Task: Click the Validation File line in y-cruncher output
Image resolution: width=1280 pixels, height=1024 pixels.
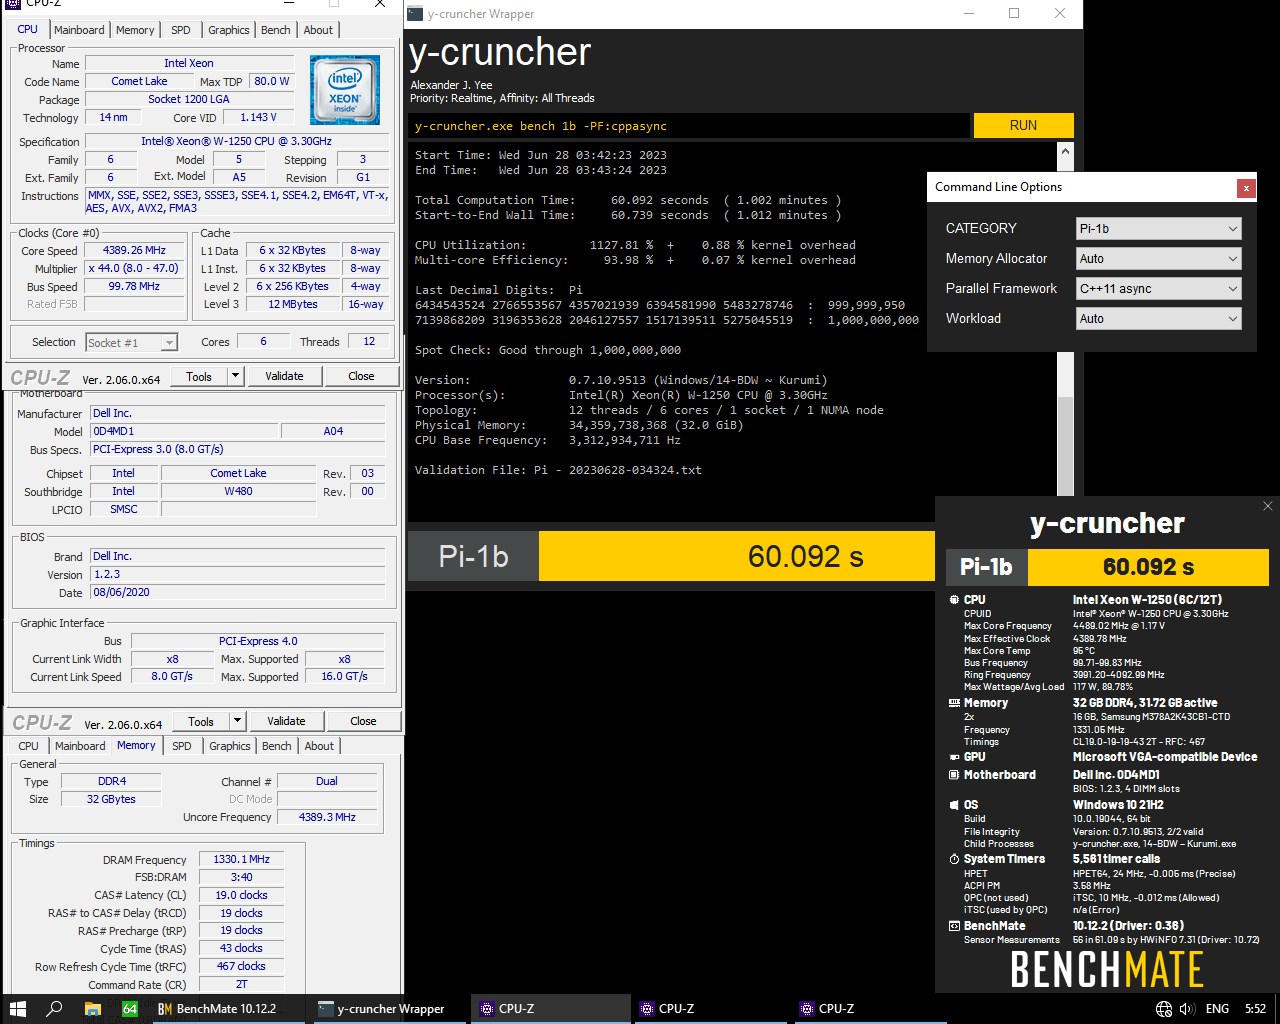Action: tap(558, 470)
